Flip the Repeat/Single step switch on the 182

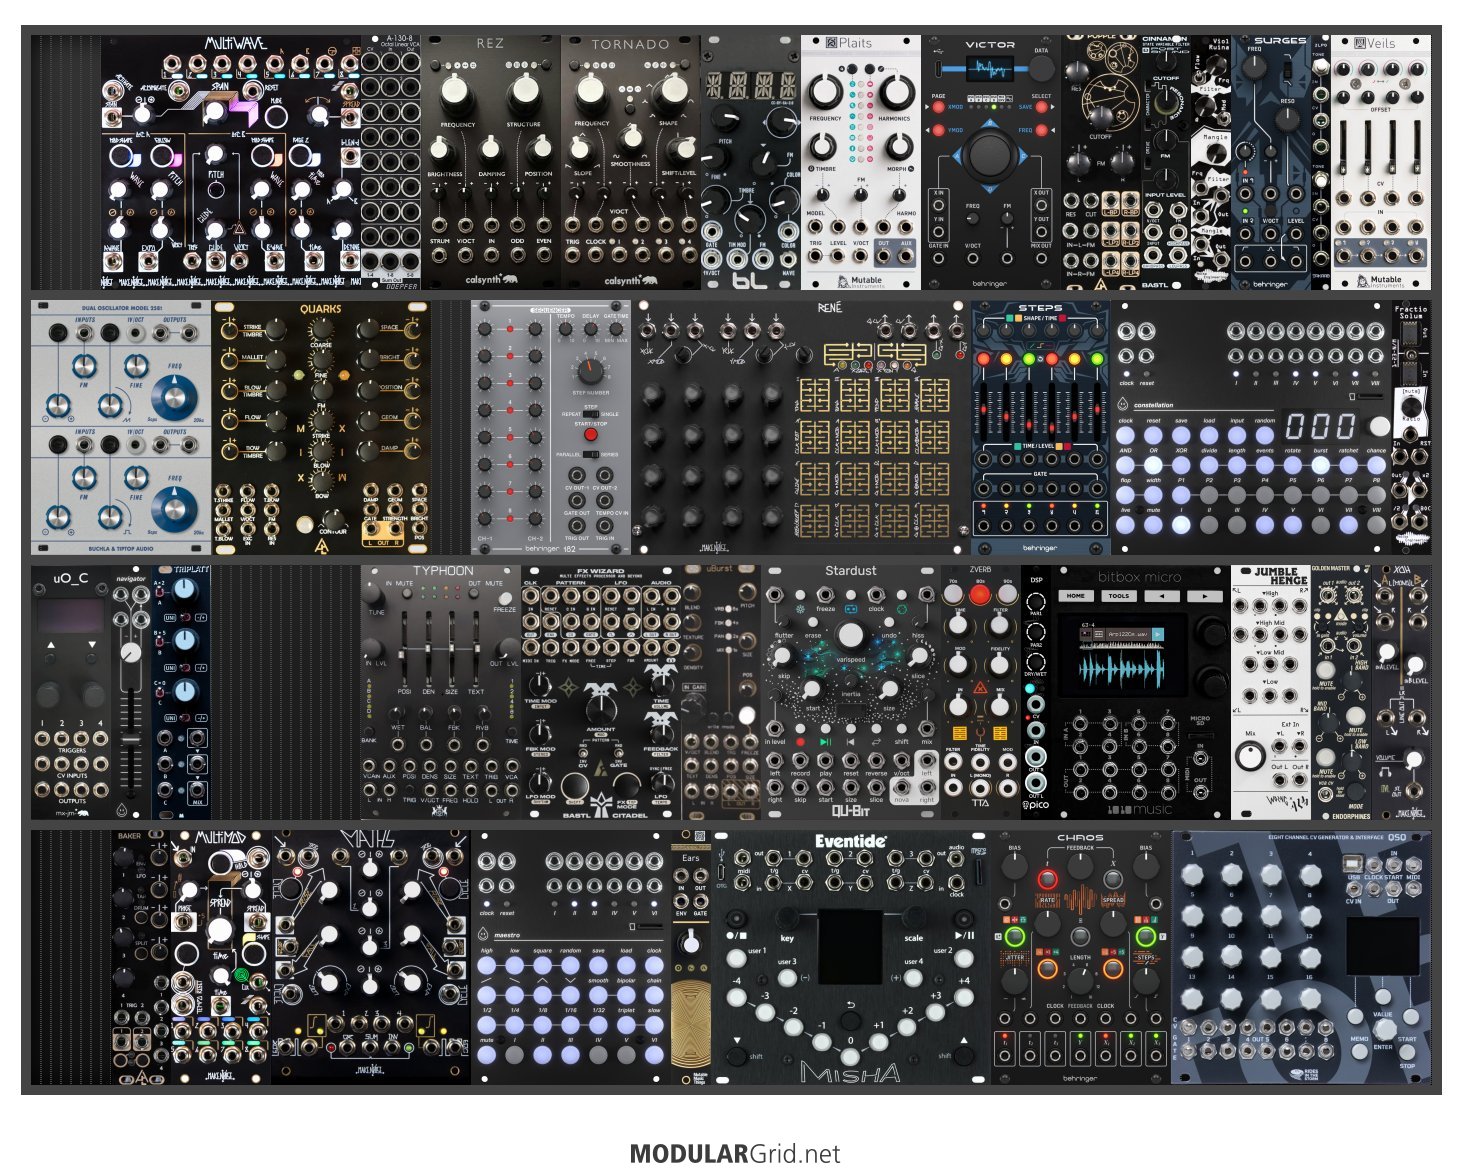click(590, 412)
